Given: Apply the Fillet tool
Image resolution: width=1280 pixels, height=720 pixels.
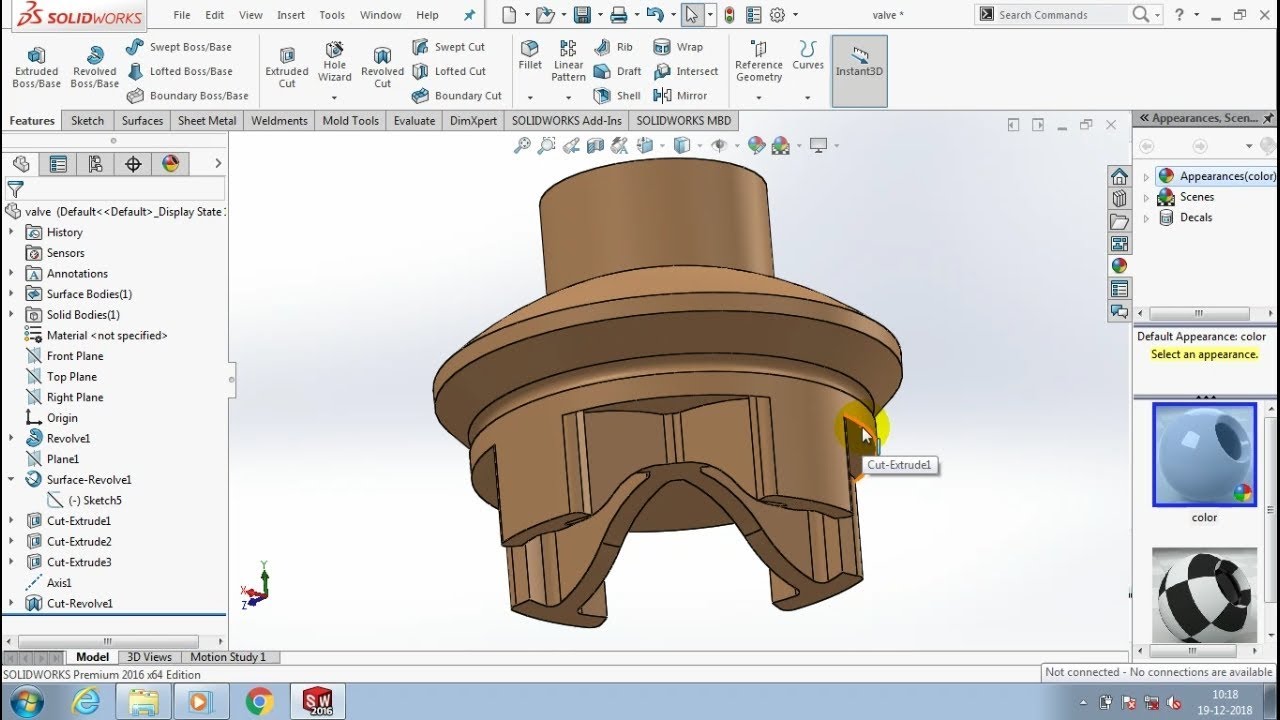Looking at the screenshot, I should (x=530, y=56).
